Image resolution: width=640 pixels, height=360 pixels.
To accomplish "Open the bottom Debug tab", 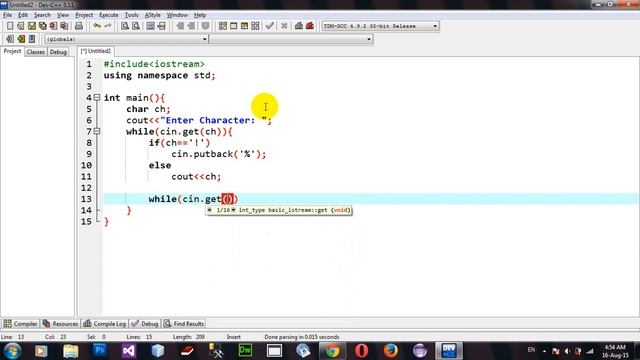I will pos(144,324).
